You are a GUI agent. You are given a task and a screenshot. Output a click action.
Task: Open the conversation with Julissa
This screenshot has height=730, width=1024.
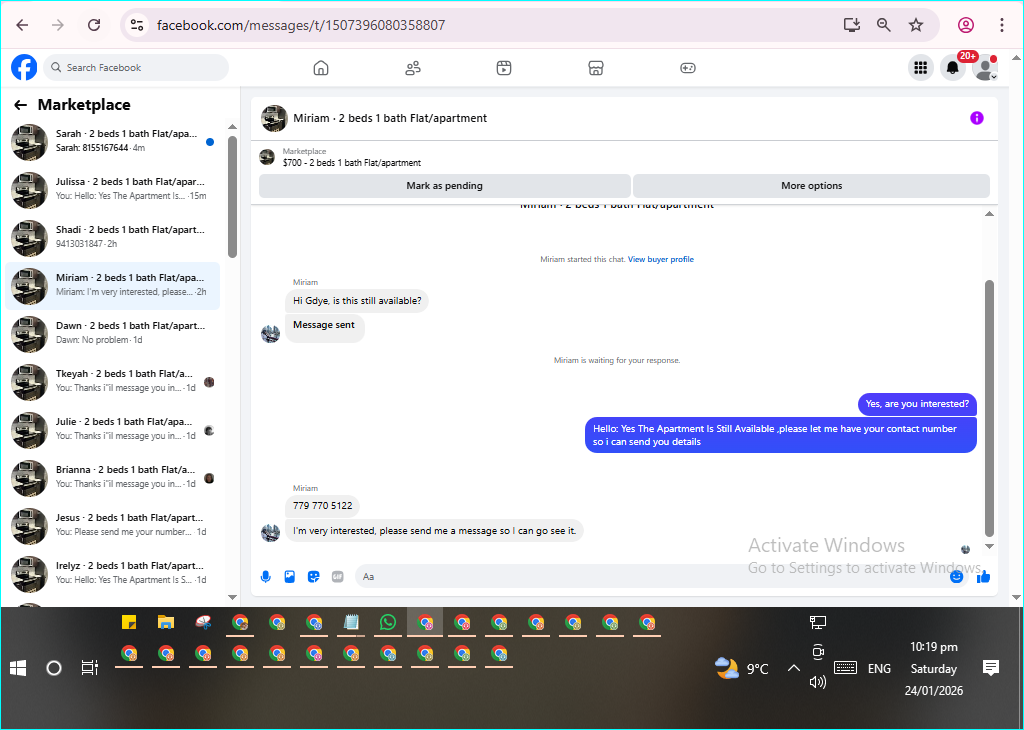coord(112,190)
